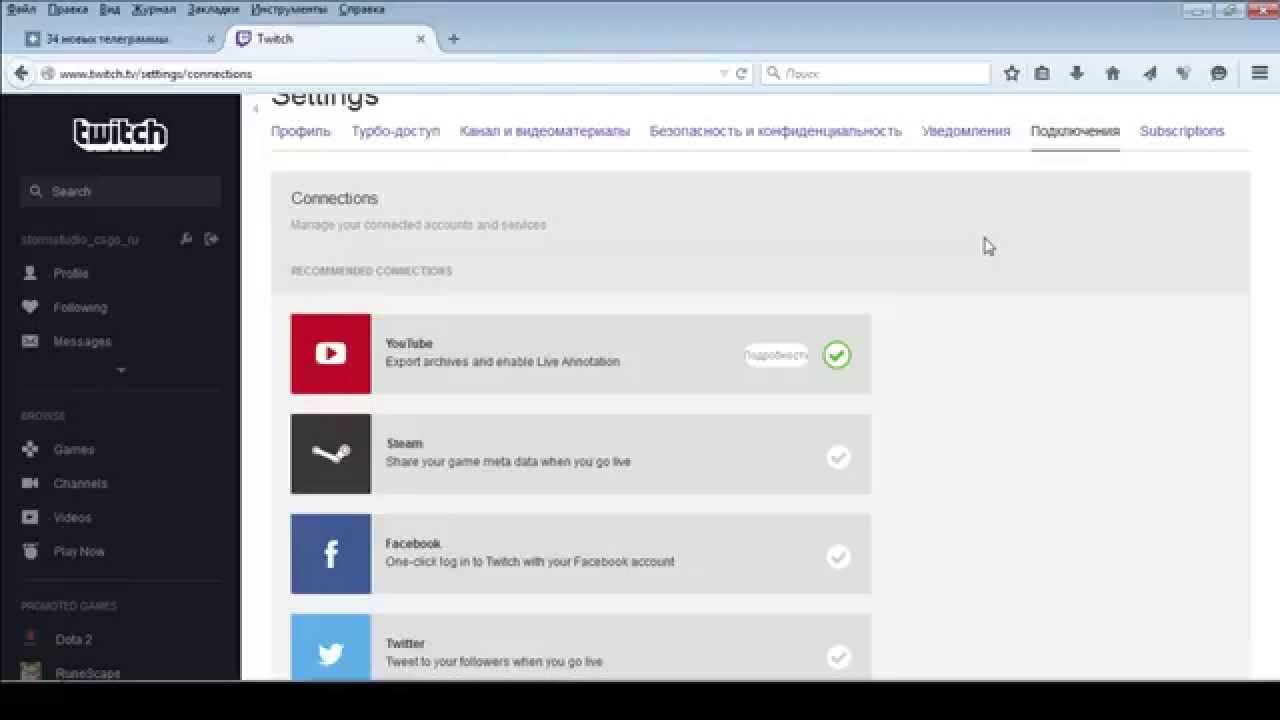Click the browser Поиск search box
1280x720 pixels.
(876, 73)
